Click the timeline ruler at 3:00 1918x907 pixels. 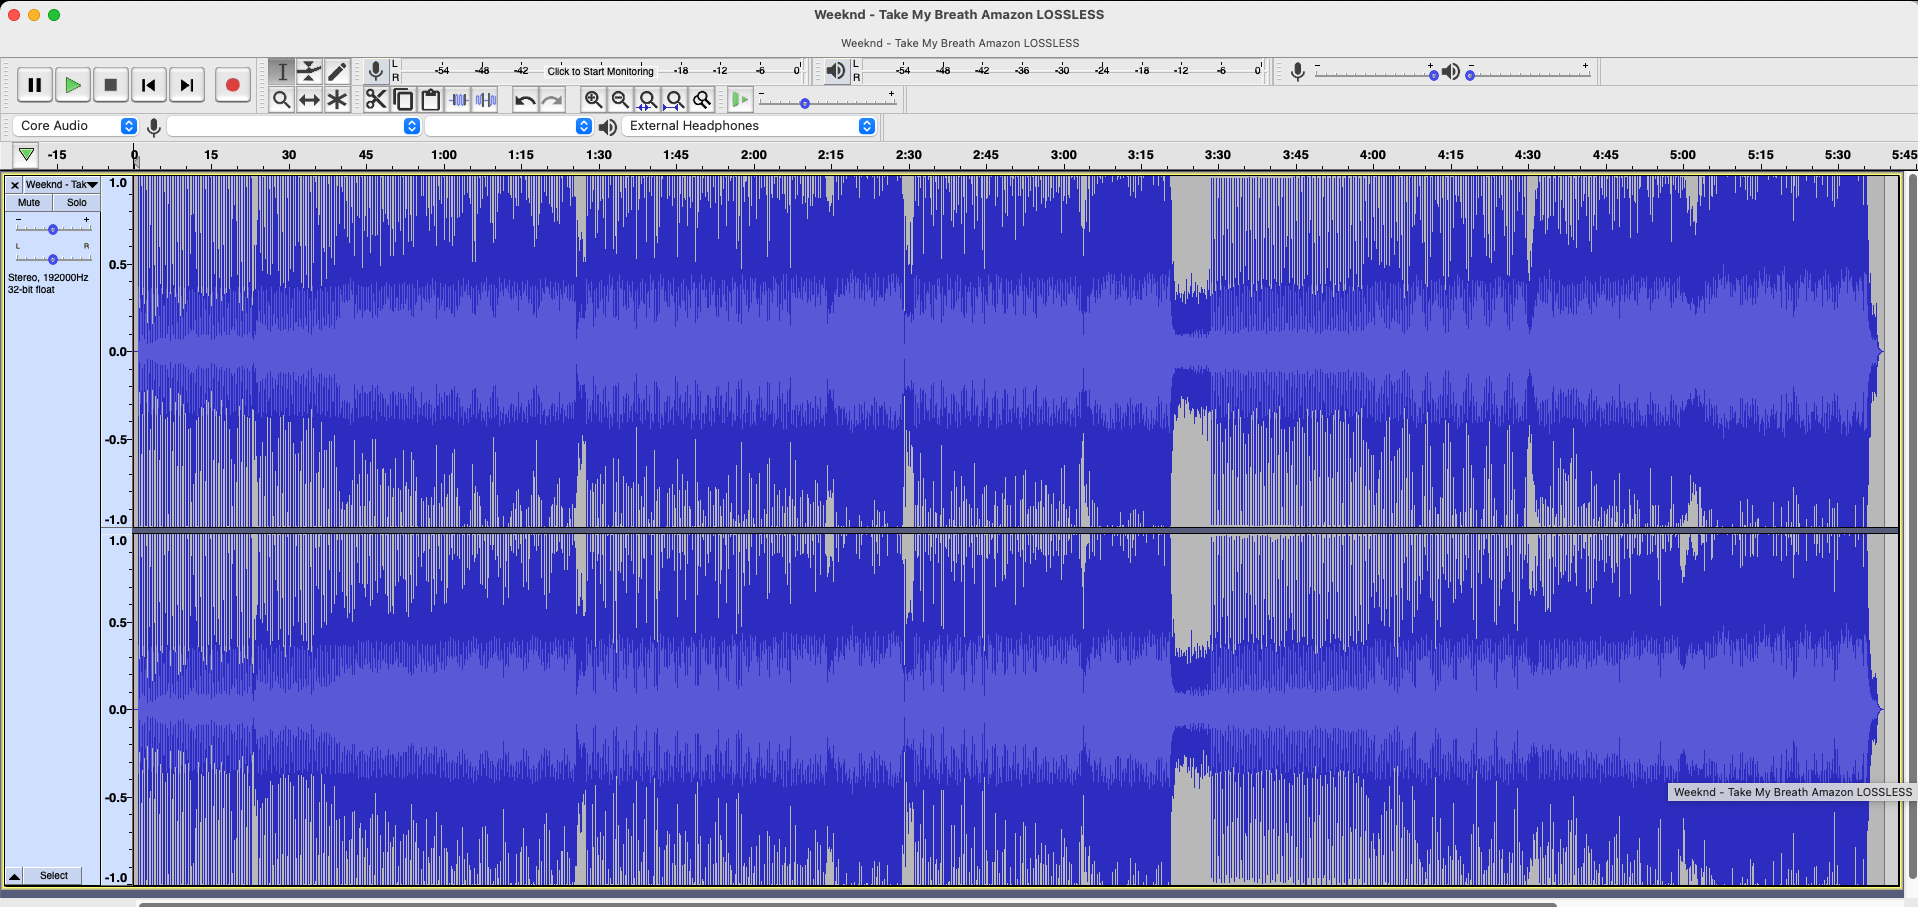(1064, 155)
